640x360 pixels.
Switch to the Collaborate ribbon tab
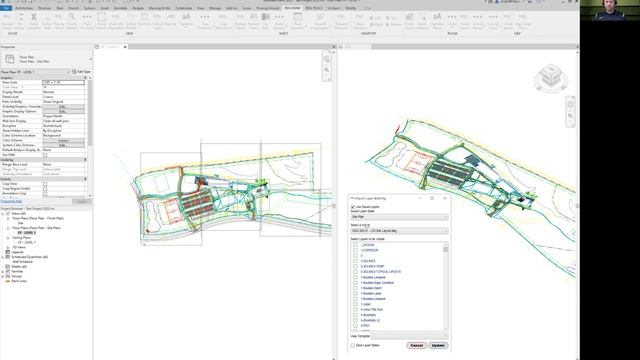pos(184,8)
